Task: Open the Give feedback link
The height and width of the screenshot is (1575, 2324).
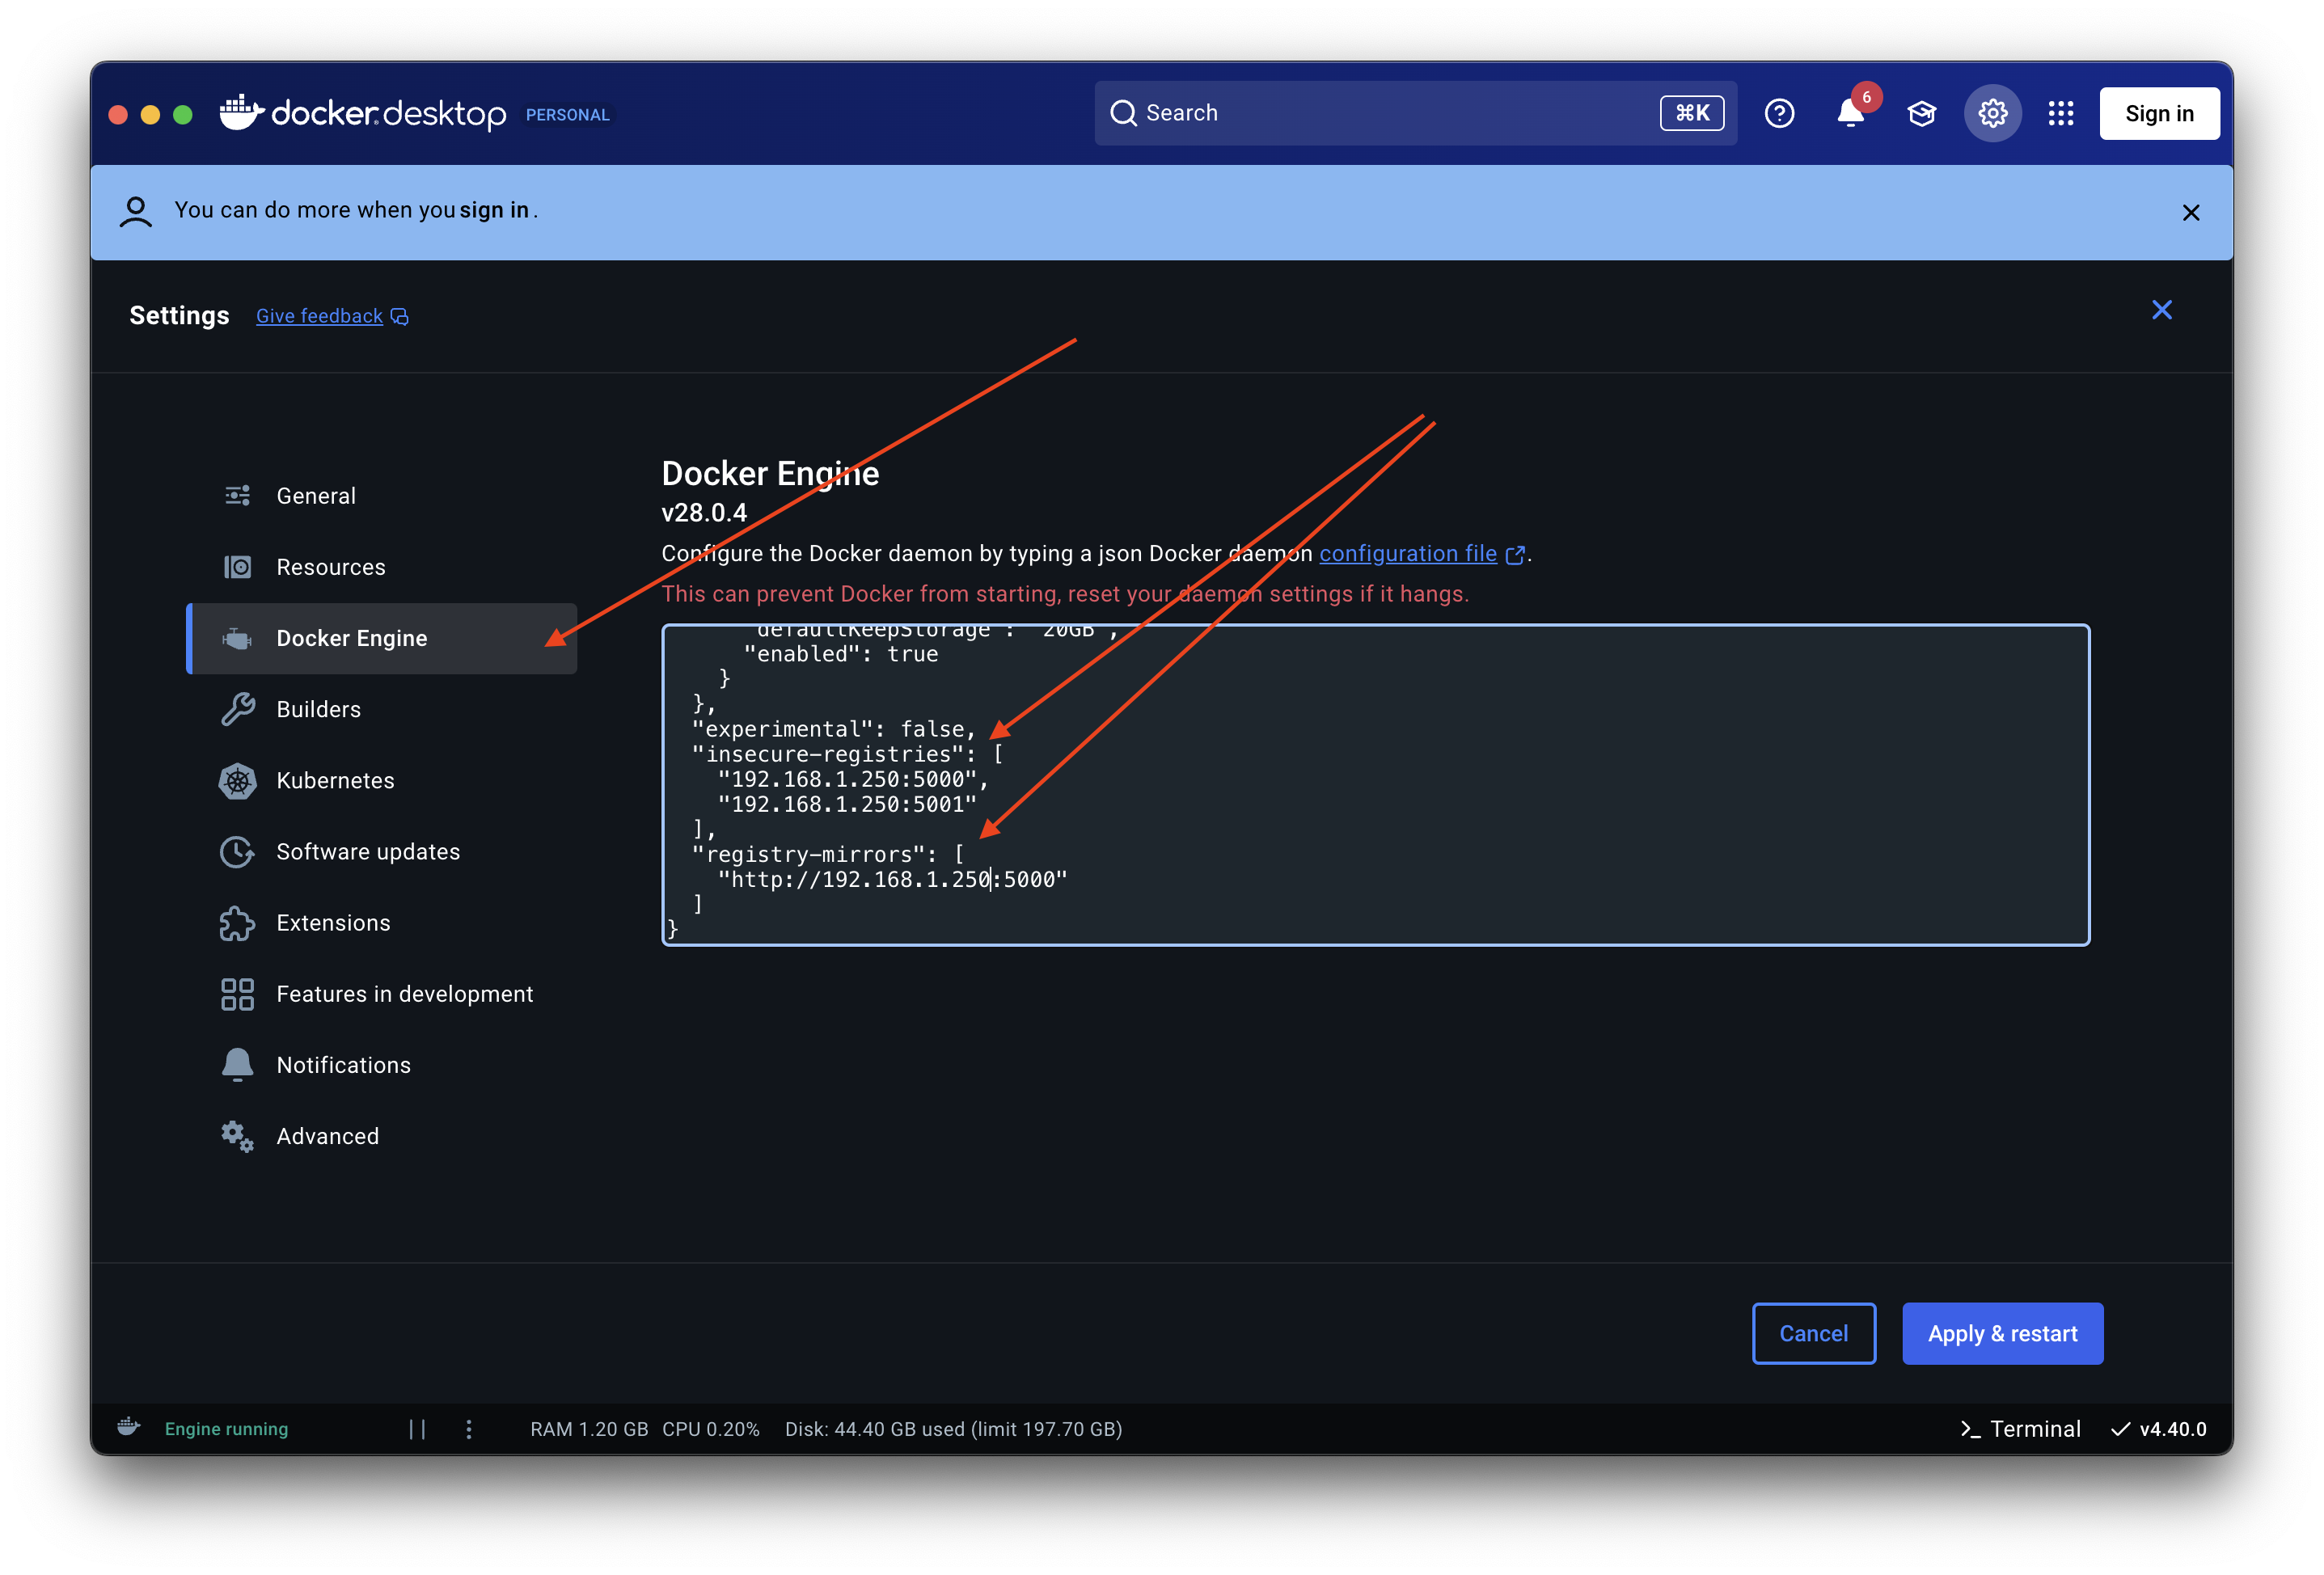Action: coord(319,316)
